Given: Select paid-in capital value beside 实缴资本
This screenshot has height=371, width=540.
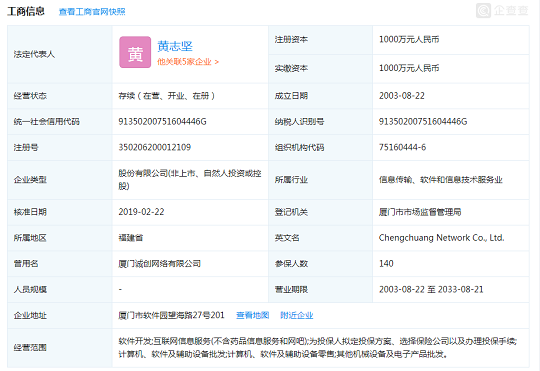Looking at the screenshot, I should [x=409, y=68].
